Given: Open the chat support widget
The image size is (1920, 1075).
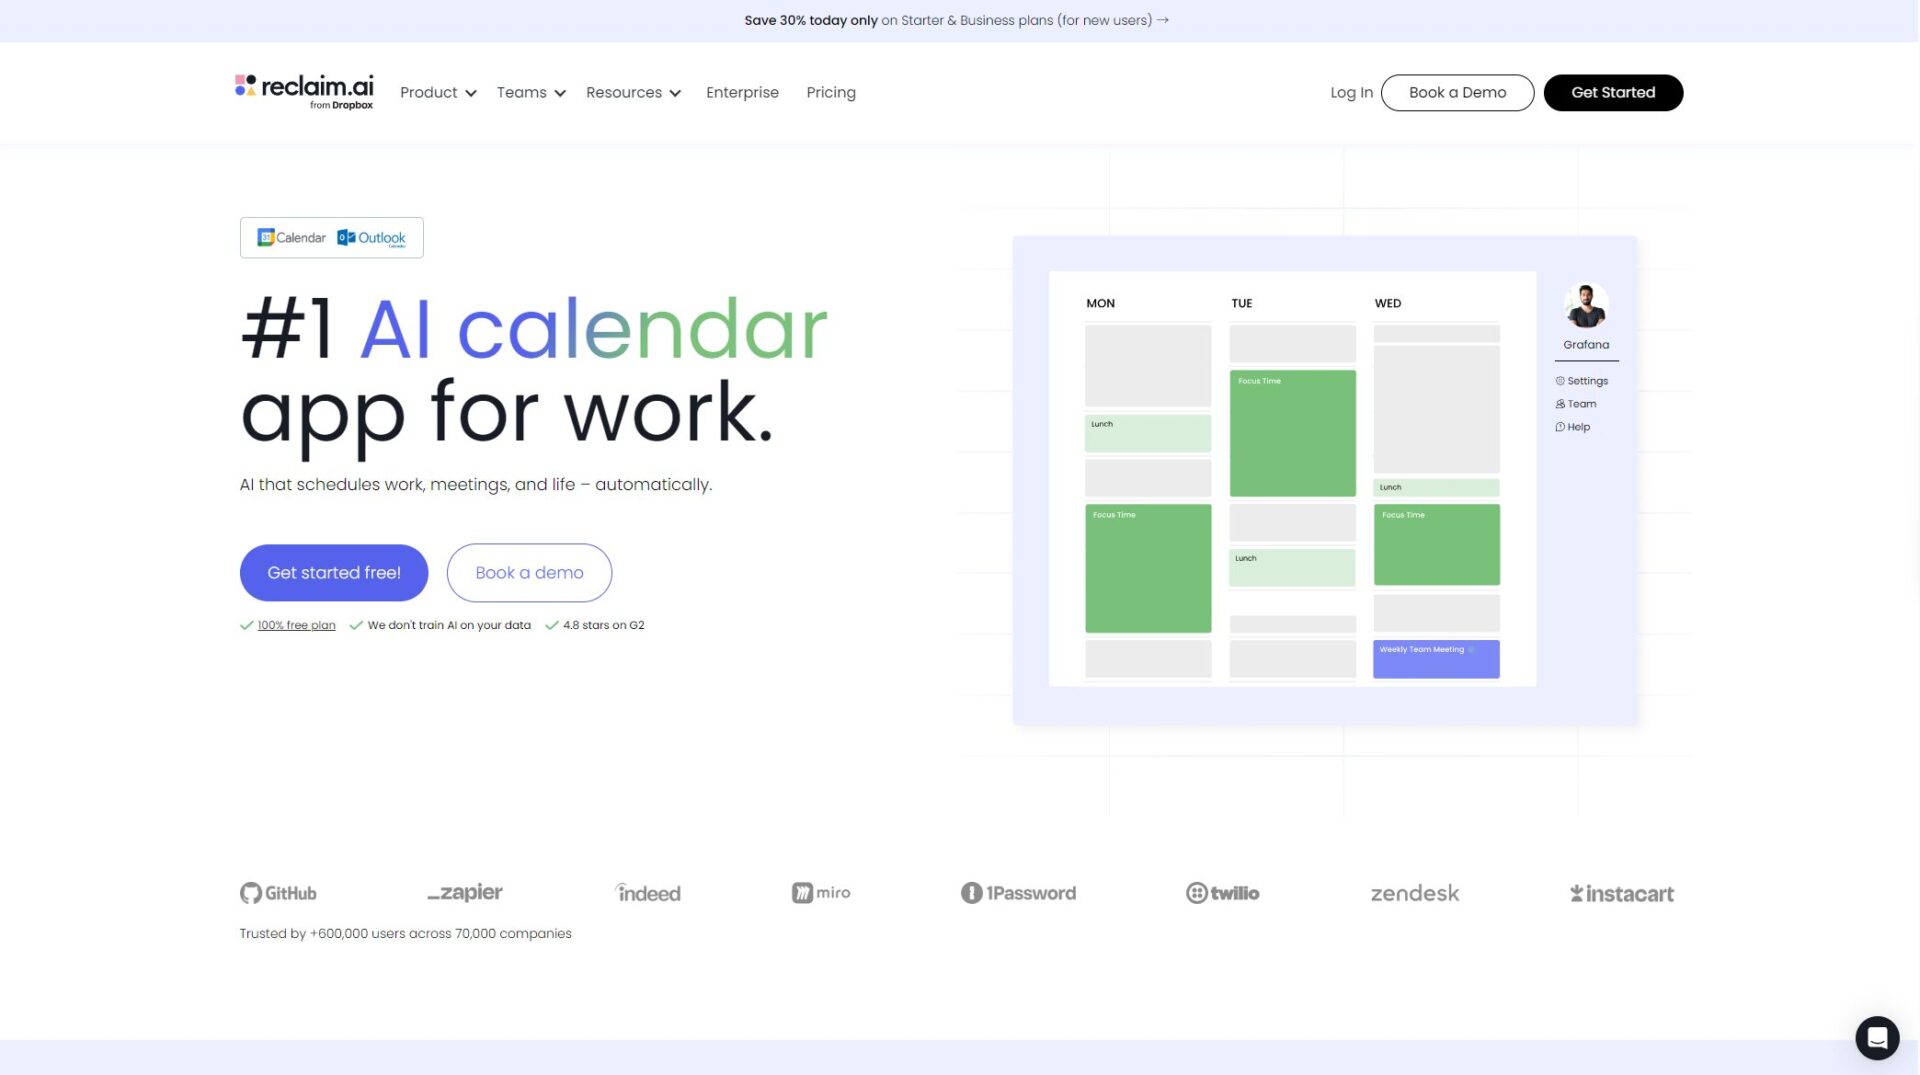Looking at the screenshot, I should (x=1877, y=1037).
